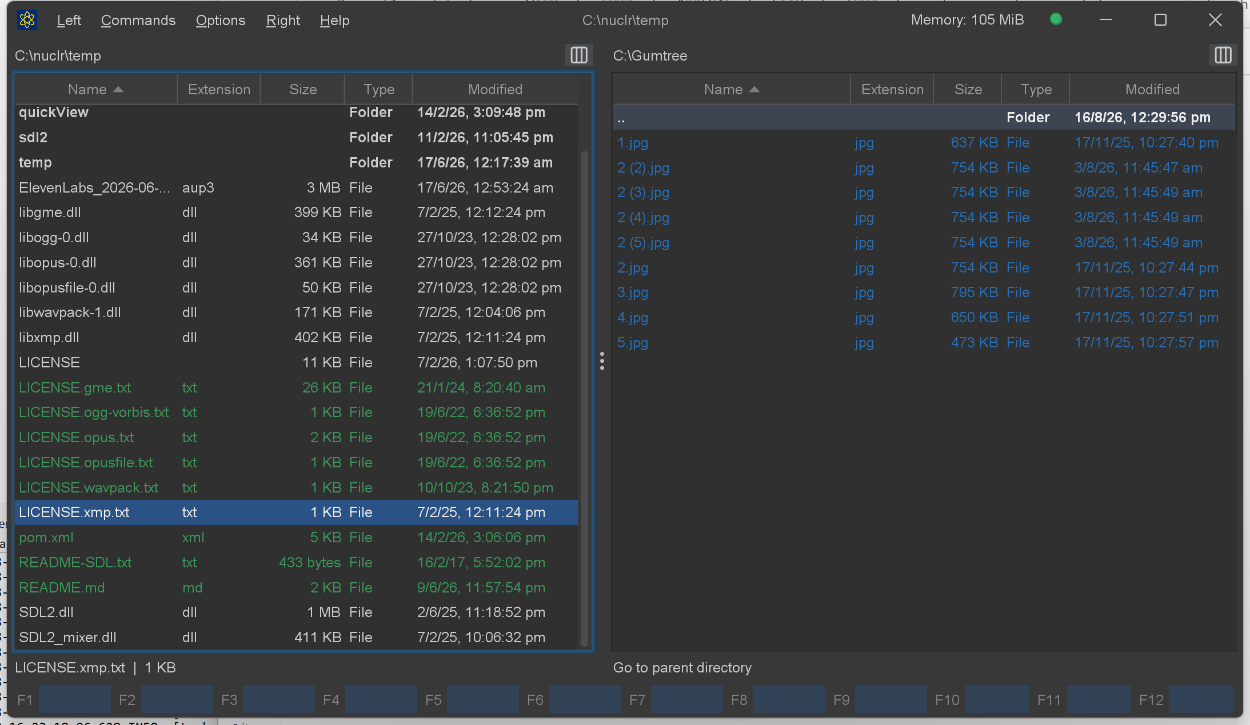This screenshot has height=725, width=1250.
Task: Sort left panel by Type column
Action: click(379, 89)
